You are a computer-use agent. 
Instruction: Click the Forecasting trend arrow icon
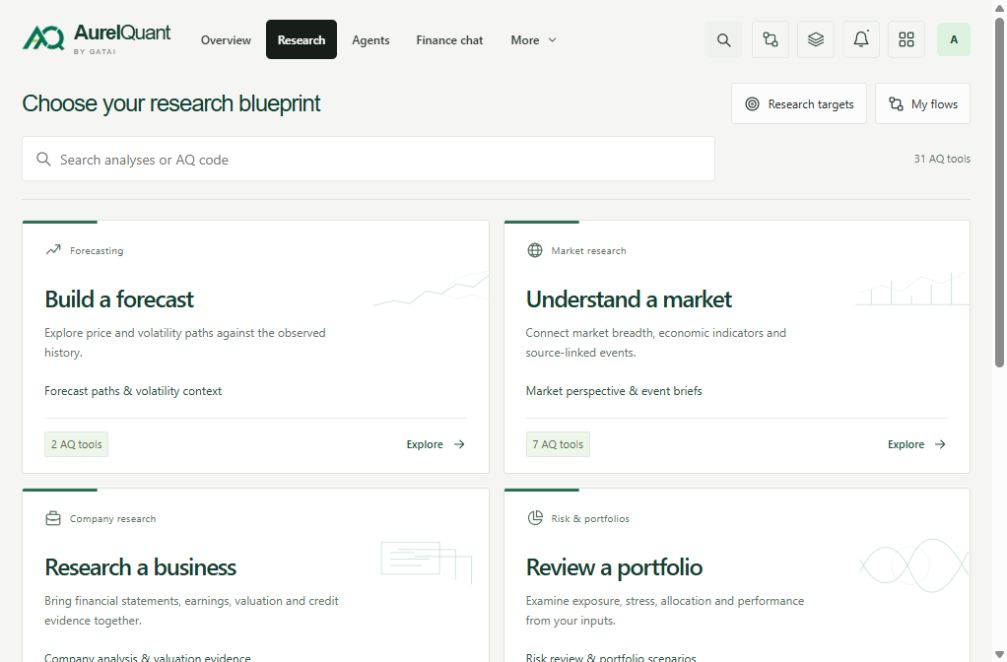(x=53, y=250)
